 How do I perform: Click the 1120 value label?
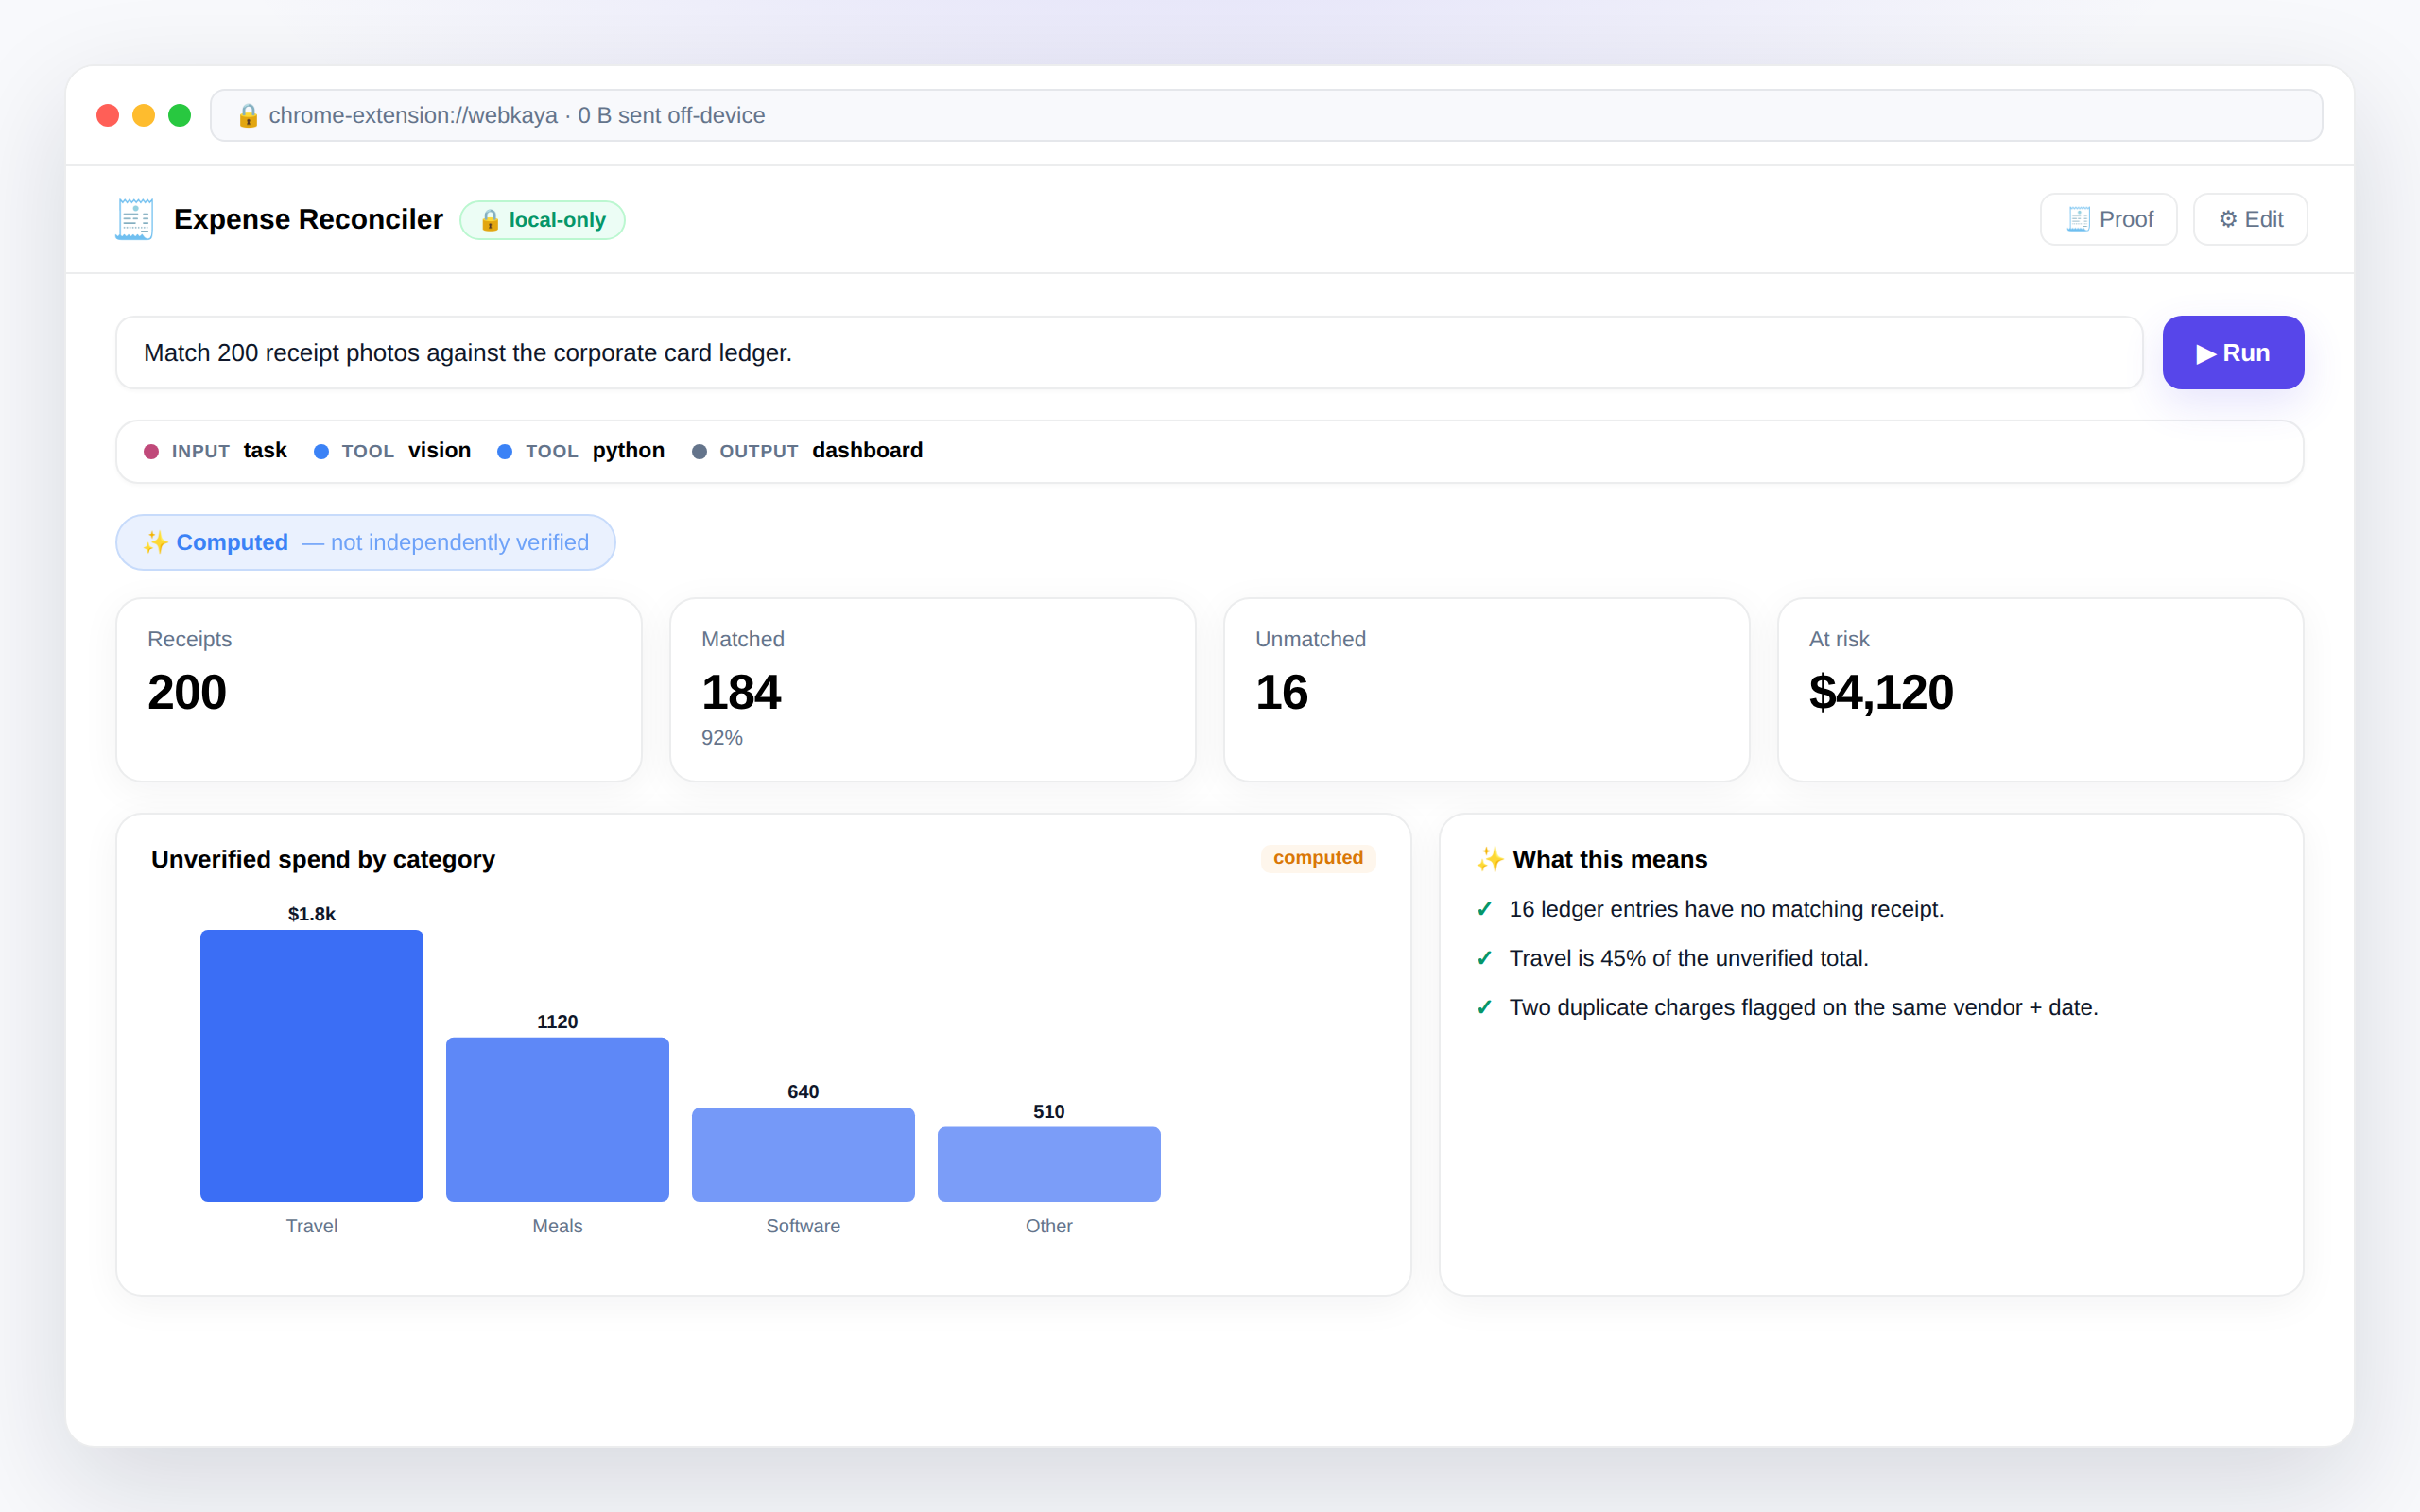(558, 1022)
